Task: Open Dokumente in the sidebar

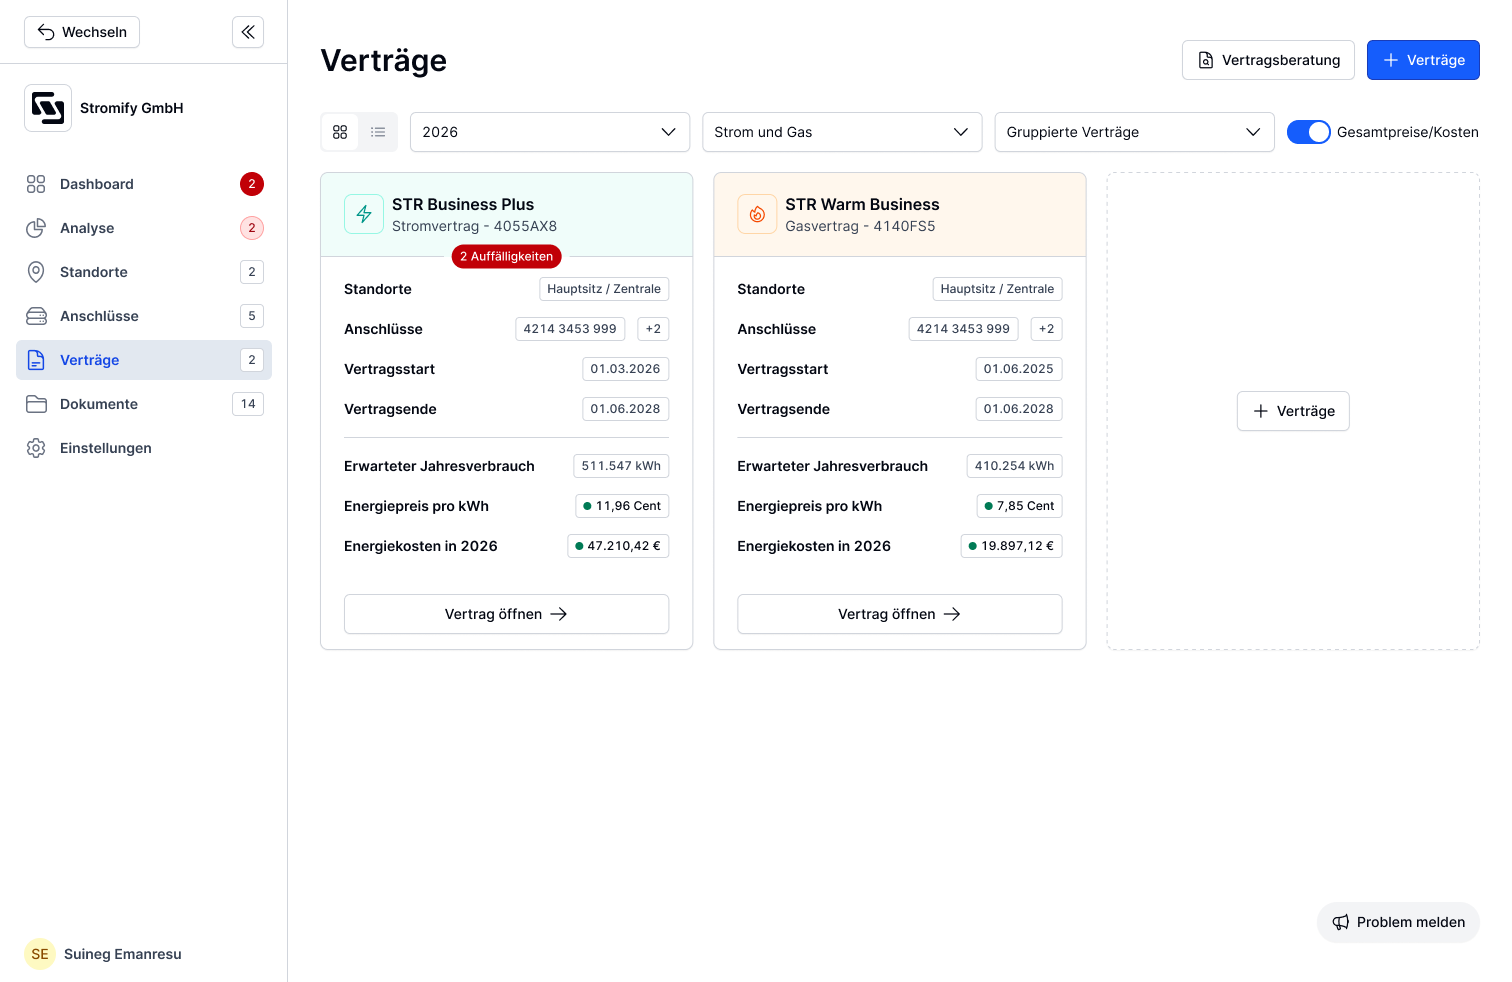Action: click(x=144, y=404)
